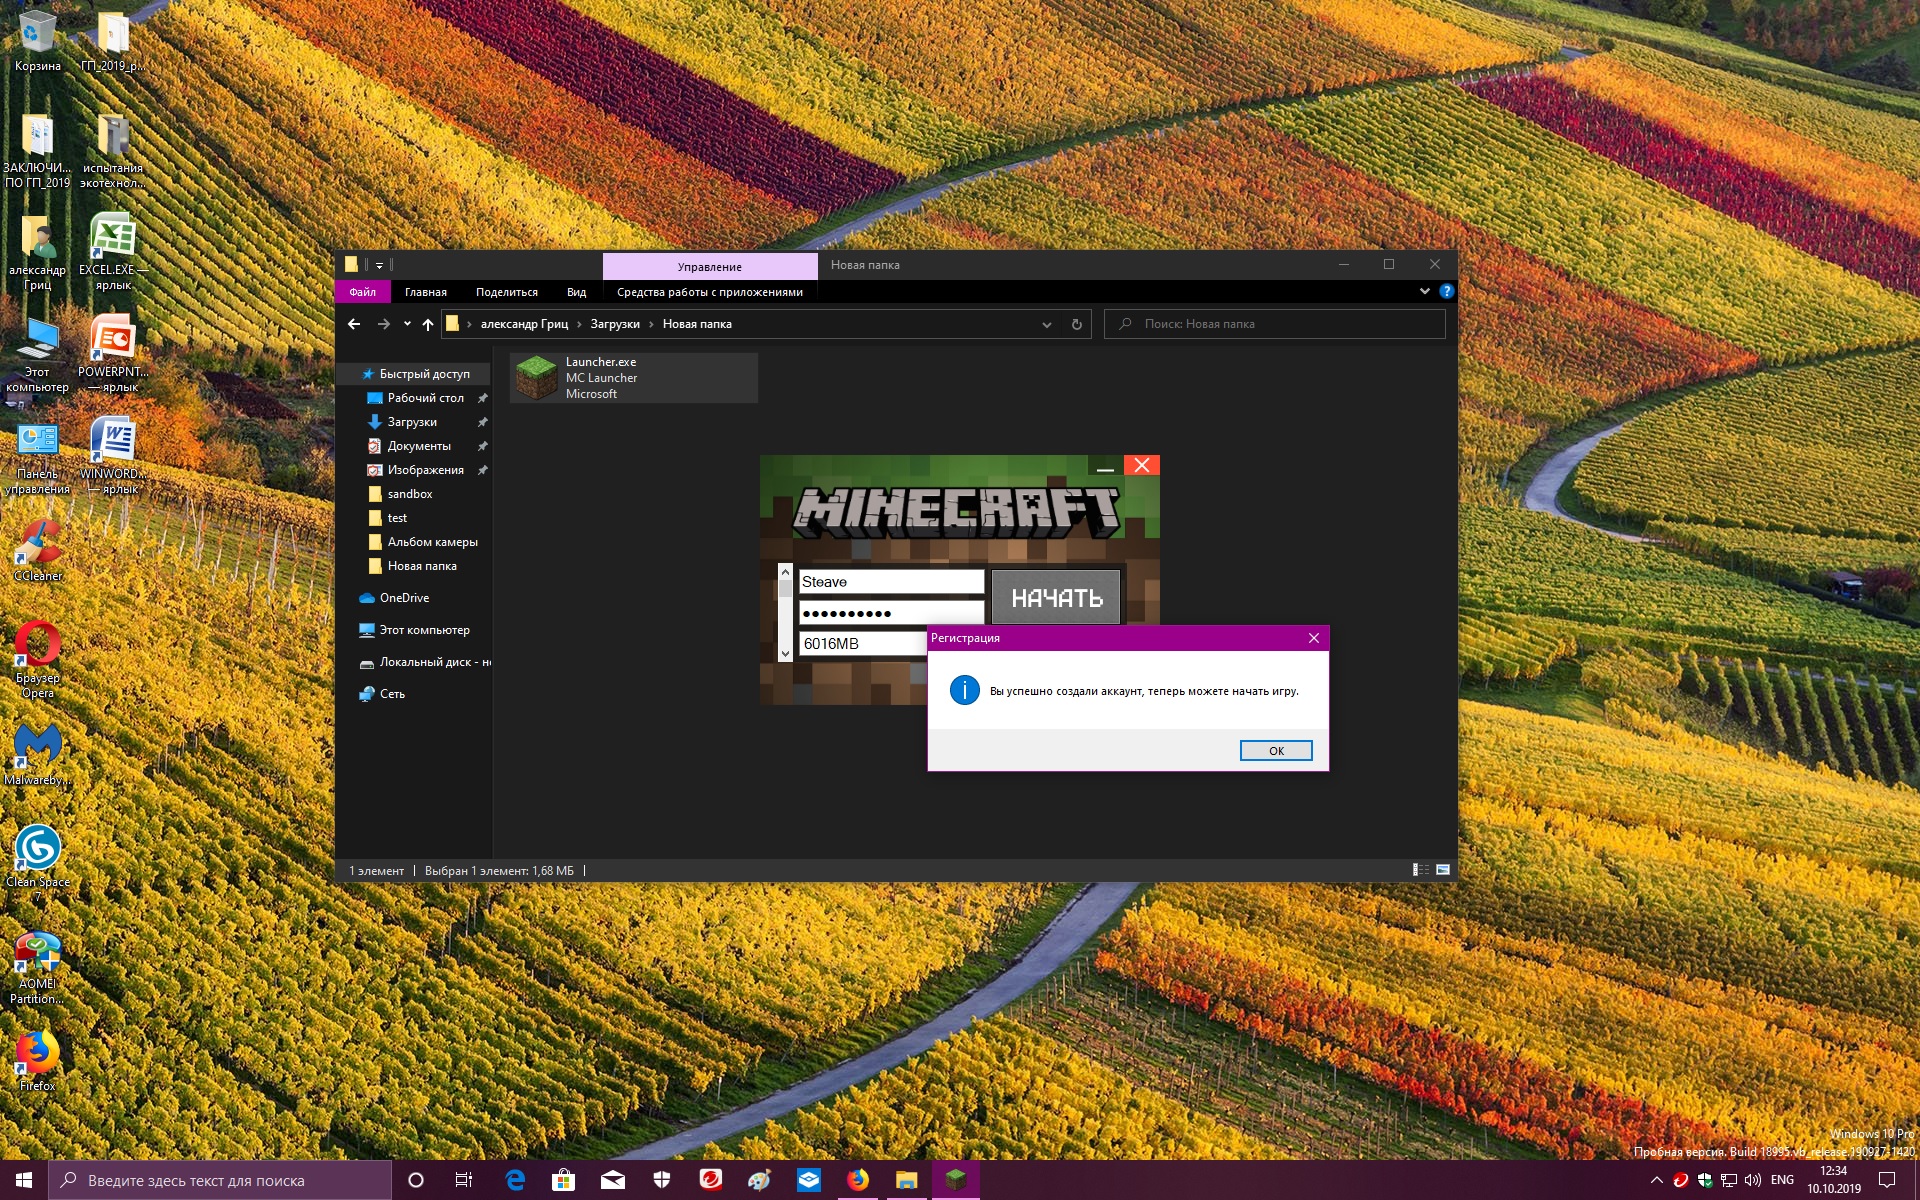Open address bar history dropdown
This screenshot has height=1200, width=1920.
click(x=1046, y=324)
